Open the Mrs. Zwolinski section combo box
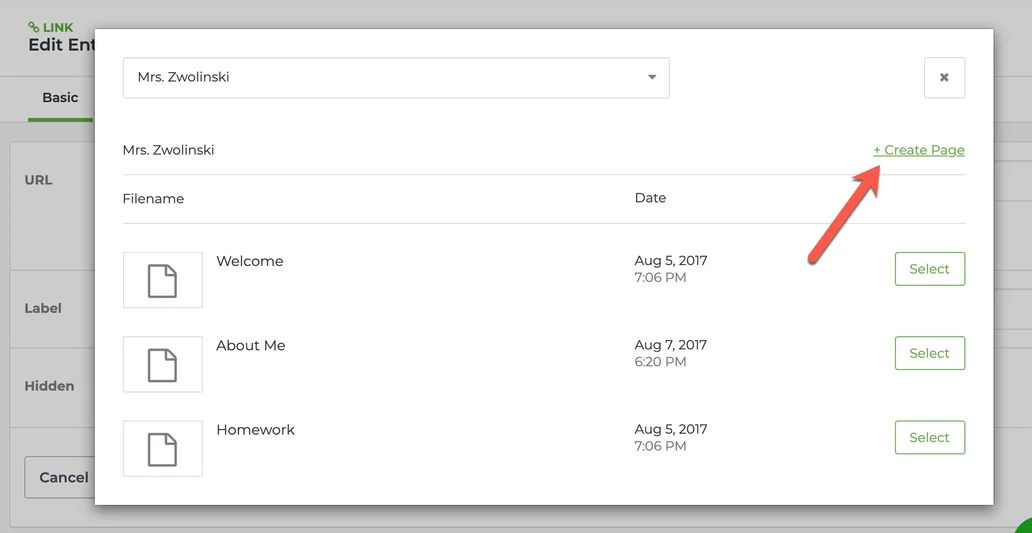The width and height of the screenshot is (1032, 533). click(x=395, y=78)
